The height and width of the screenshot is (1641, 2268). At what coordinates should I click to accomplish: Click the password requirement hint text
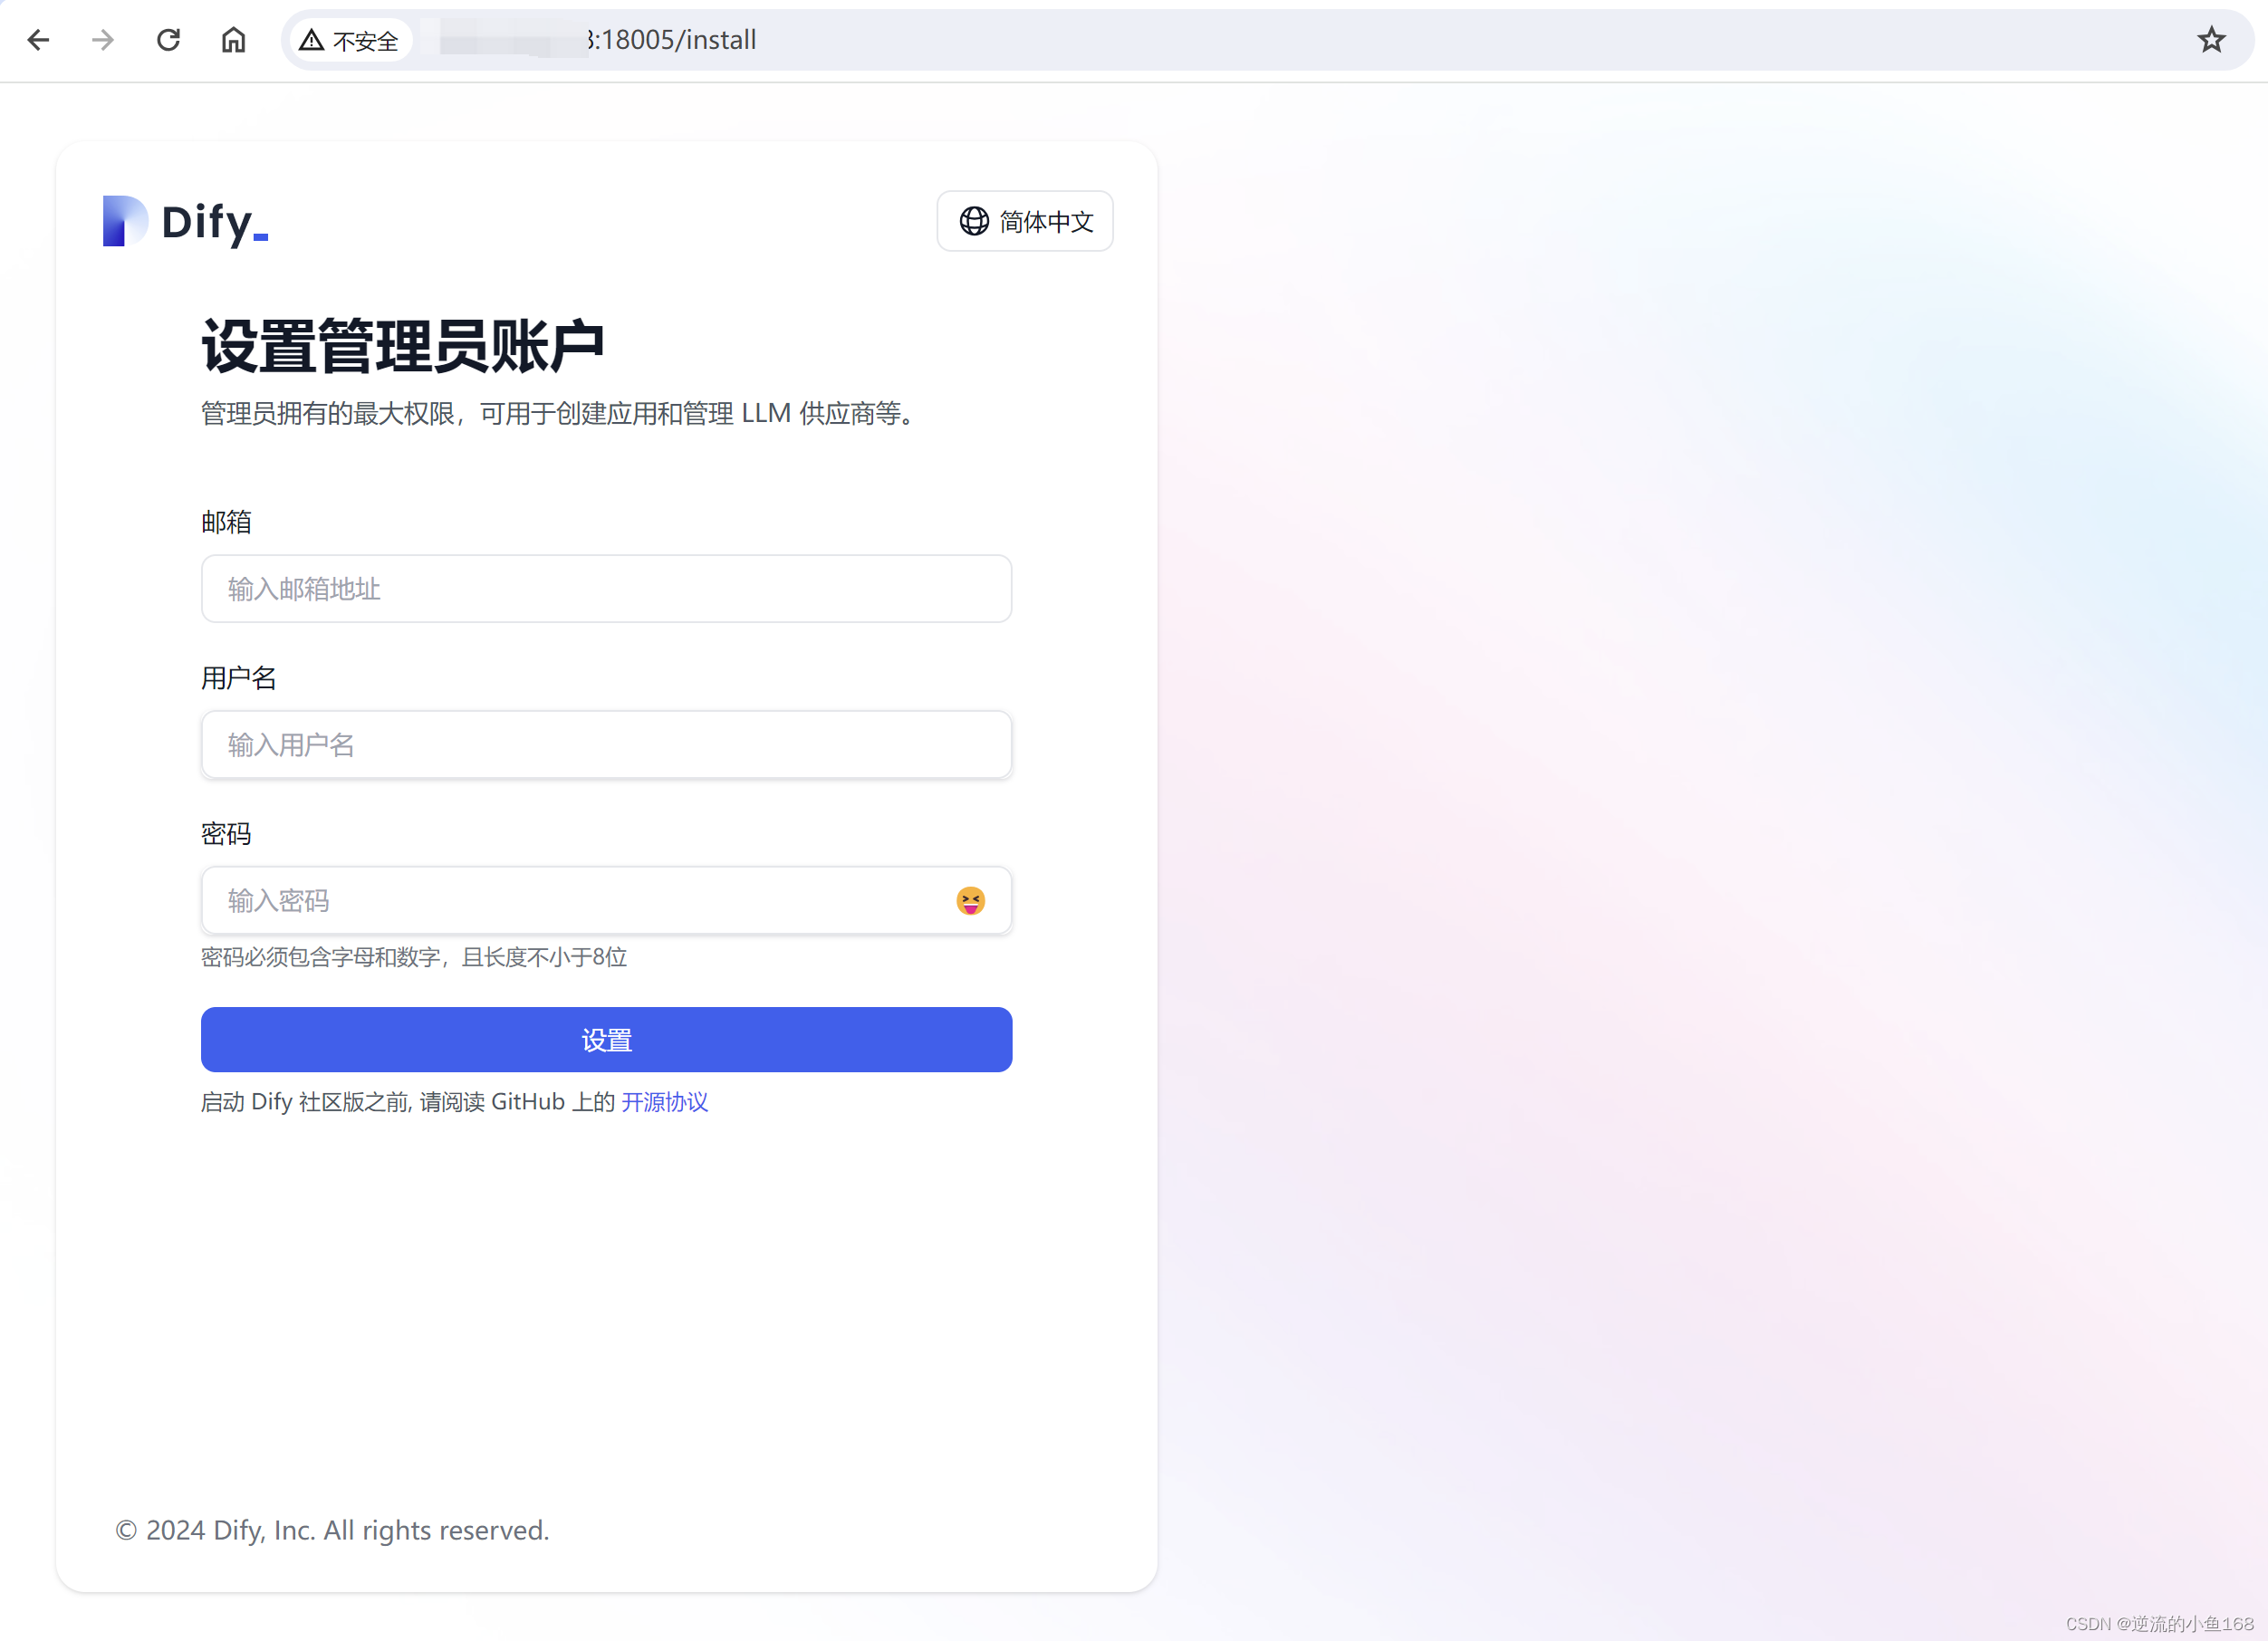pyautogui.click(x=414, y=957)
